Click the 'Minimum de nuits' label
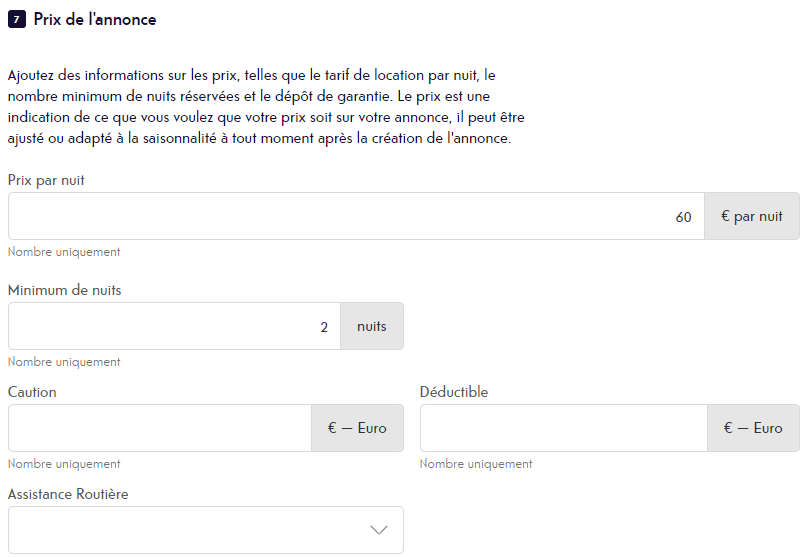807x557 pixels. pyautogui.click(x=65, y=290)
